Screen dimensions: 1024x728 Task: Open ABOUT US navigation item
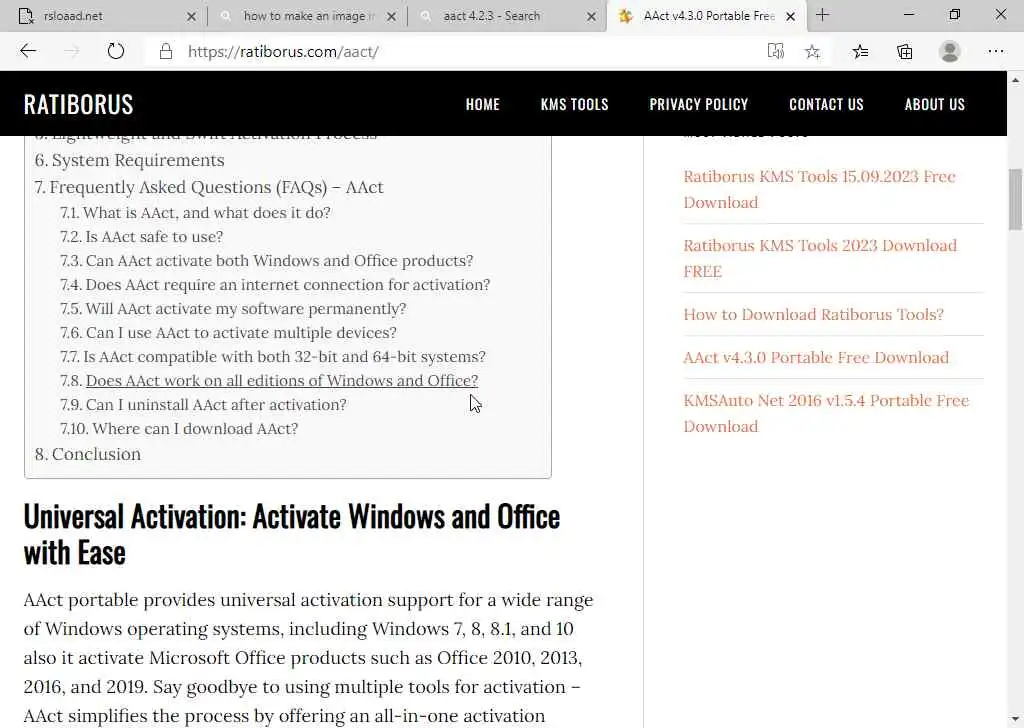pyautogui.click(x=935, y=104)
